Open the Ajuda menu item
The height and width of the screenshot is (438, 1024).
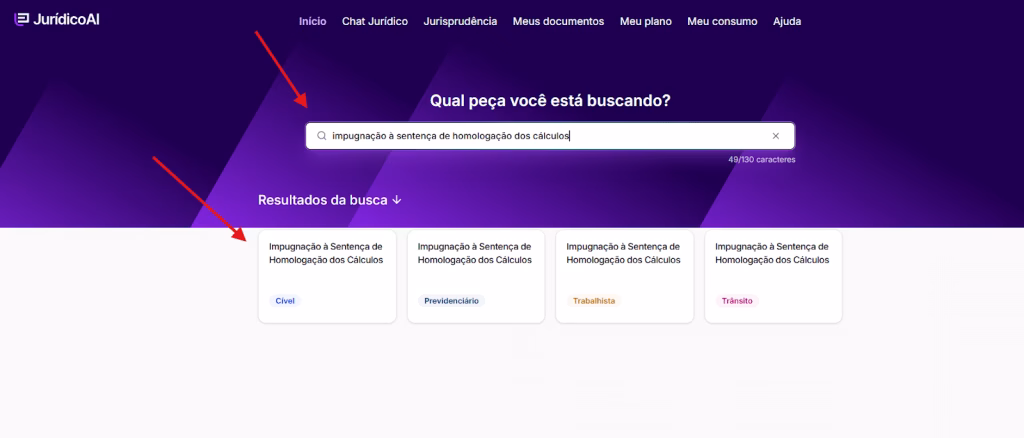787,22
